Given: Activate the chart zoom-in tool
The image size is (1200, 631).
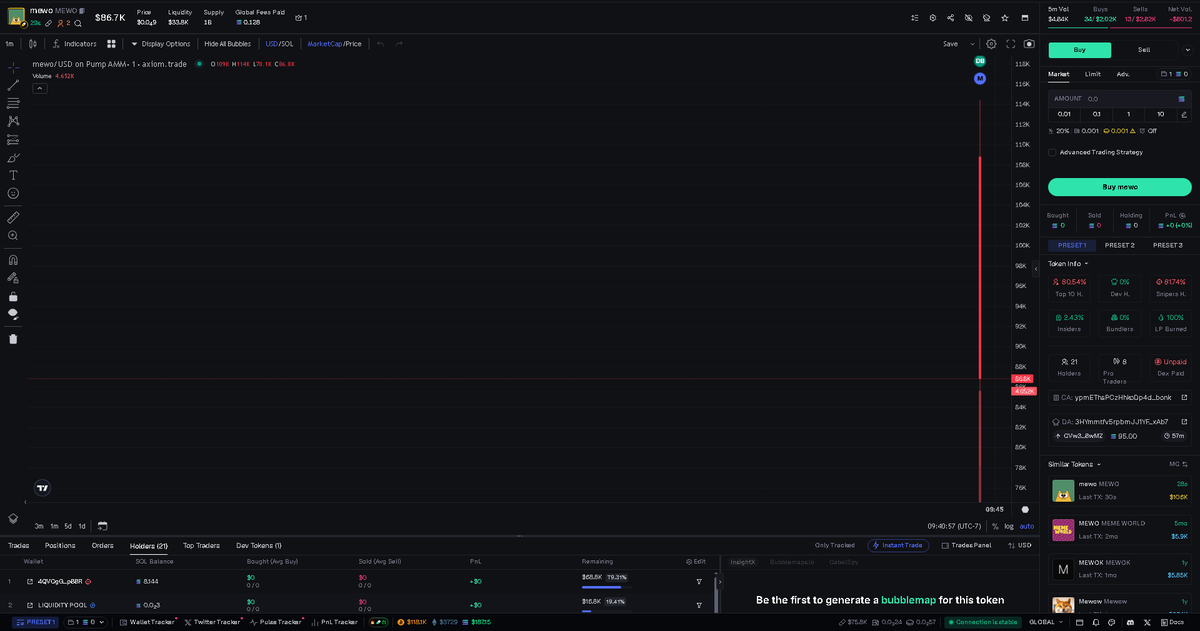Looking at the screenshot, I should click(x=13, y=235).
